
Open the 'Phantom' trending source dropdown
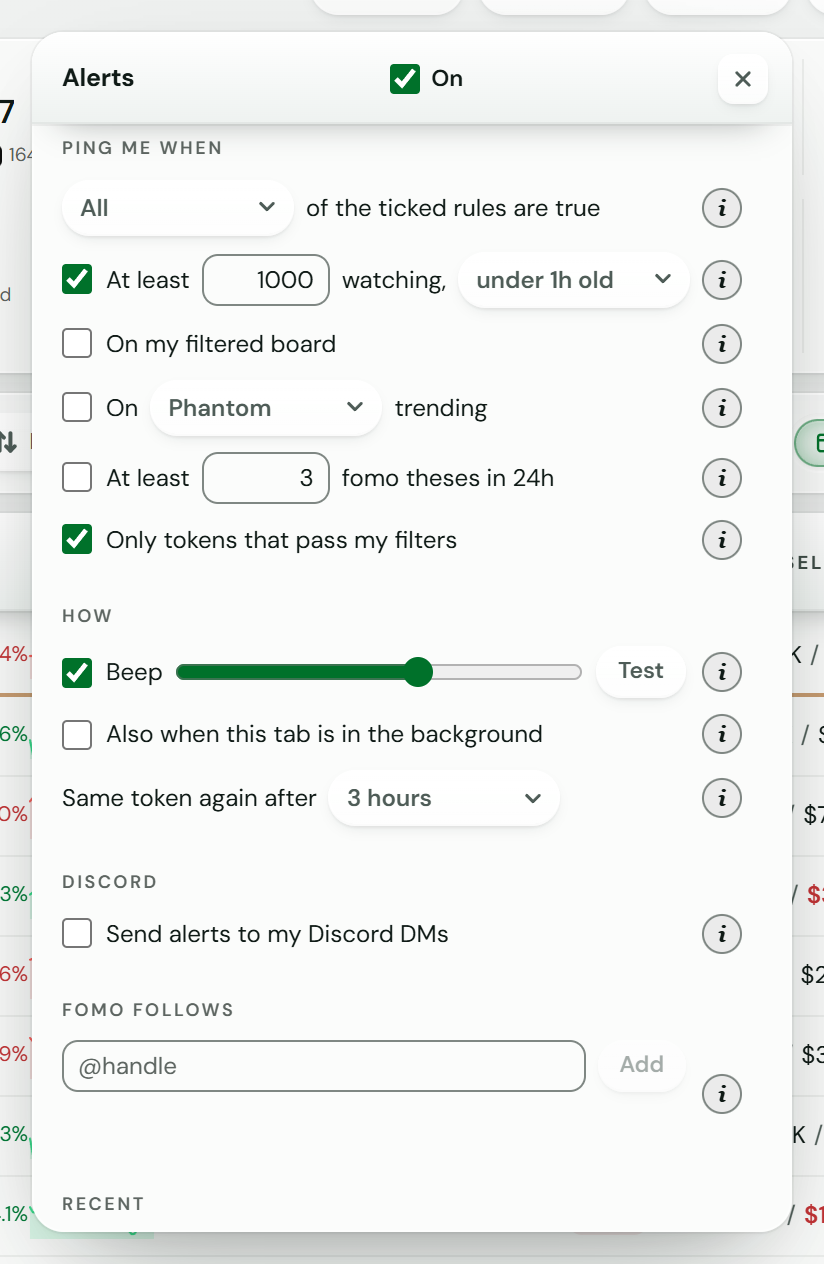pos(266,408)
